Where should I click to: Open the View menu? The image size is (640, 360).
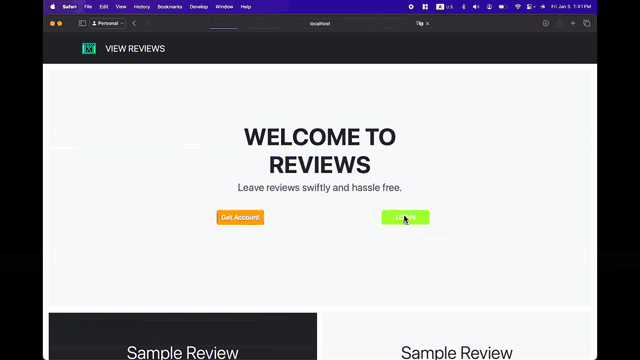pyautogui.click(x=121, y=7)
